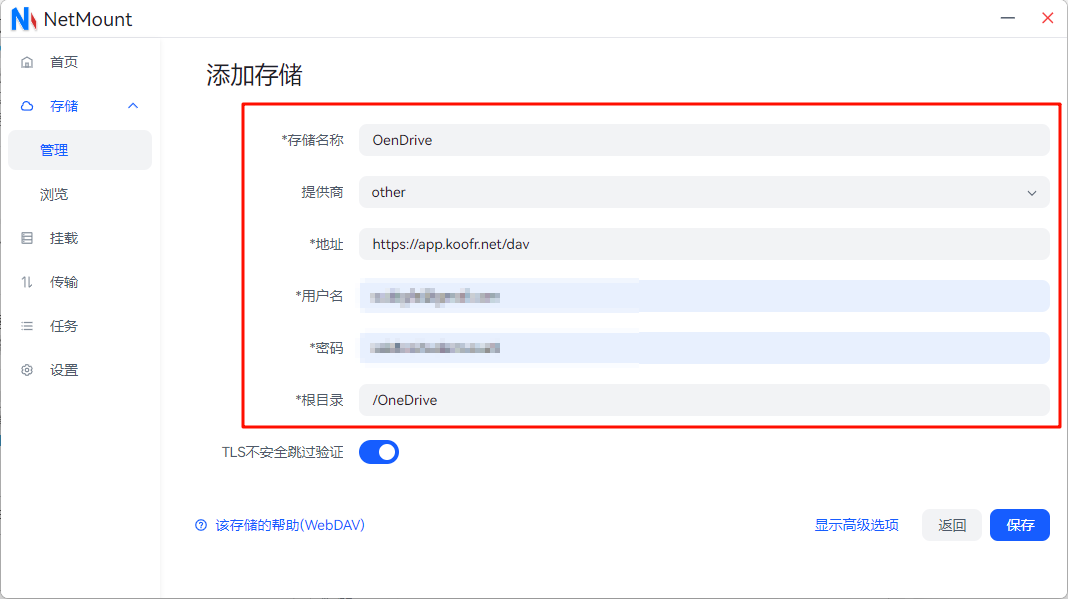Click the gear icon beside 设置
This screenshot has width=1068, height=599.
tap(27, 370)
